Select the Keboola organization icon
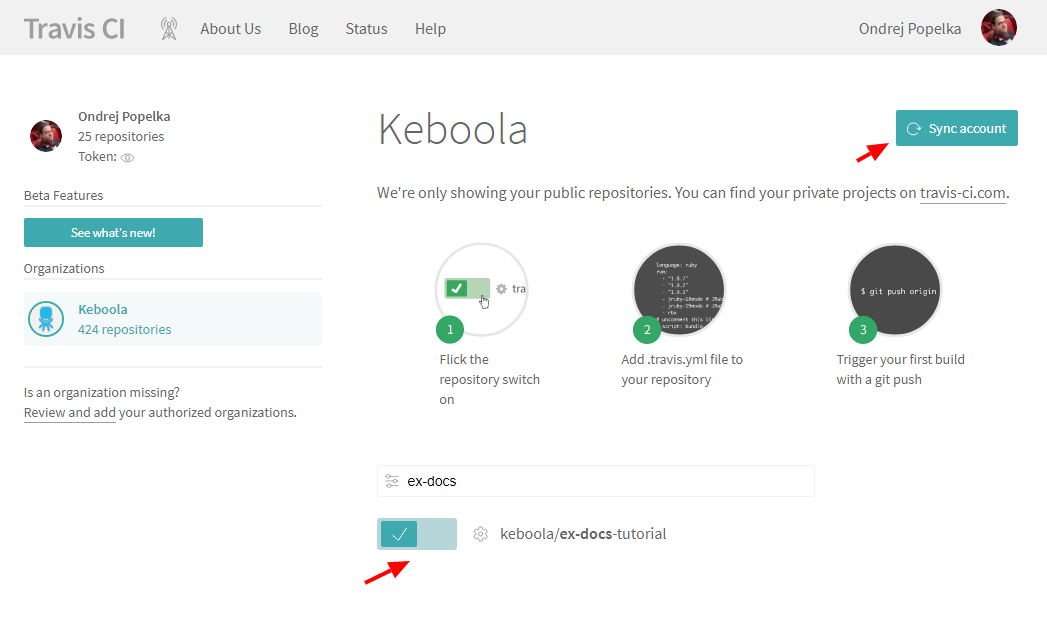This screenshot has height=624, width=1047. (46, 319)
